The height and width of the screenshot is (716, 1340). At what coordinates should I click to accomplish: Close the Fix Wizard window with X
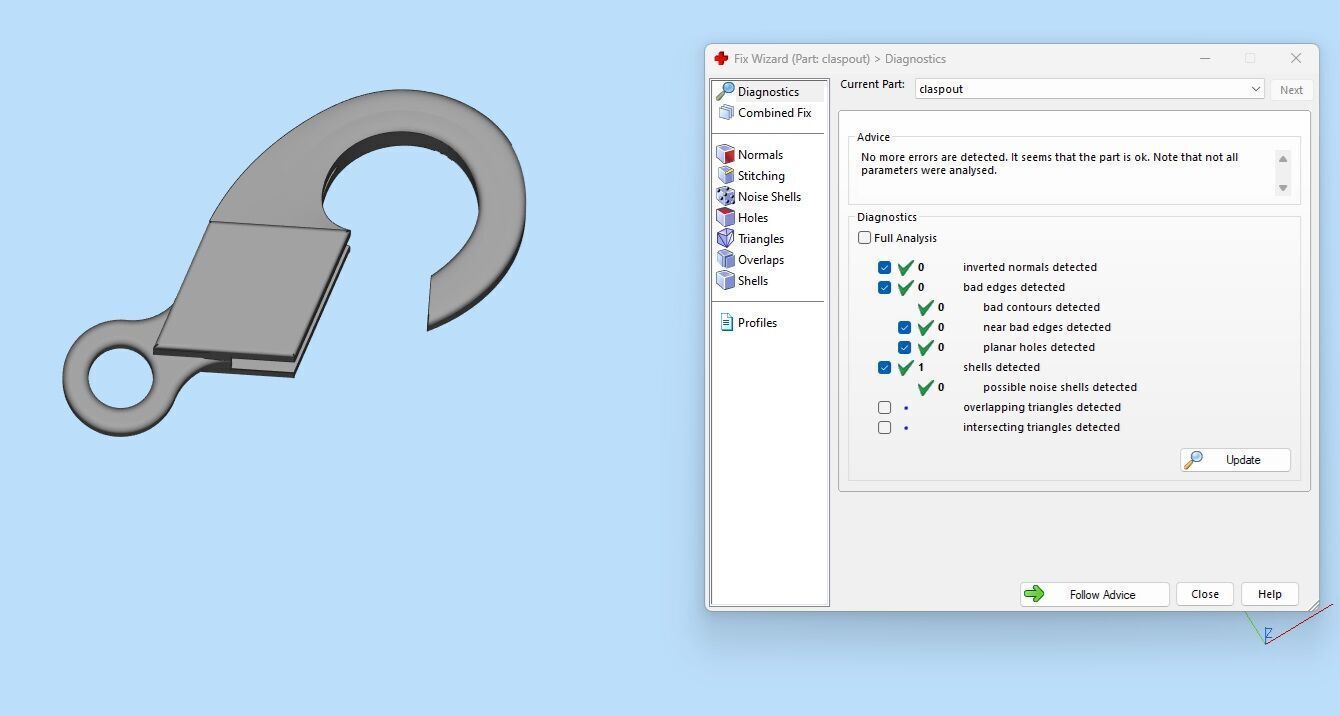click(x=1296, y=59)
